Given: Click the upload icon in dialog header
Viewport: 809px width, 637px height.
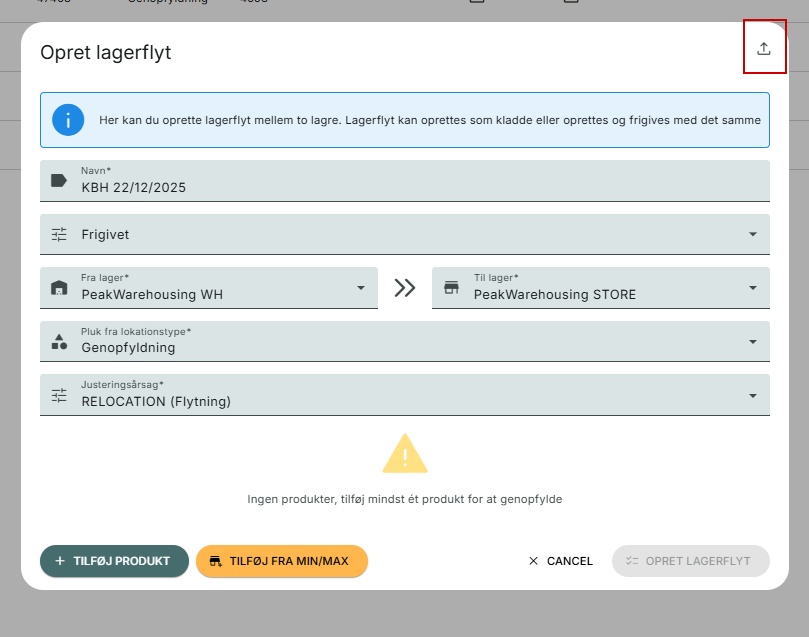Looking at the screenshot, I should (764, 48).
